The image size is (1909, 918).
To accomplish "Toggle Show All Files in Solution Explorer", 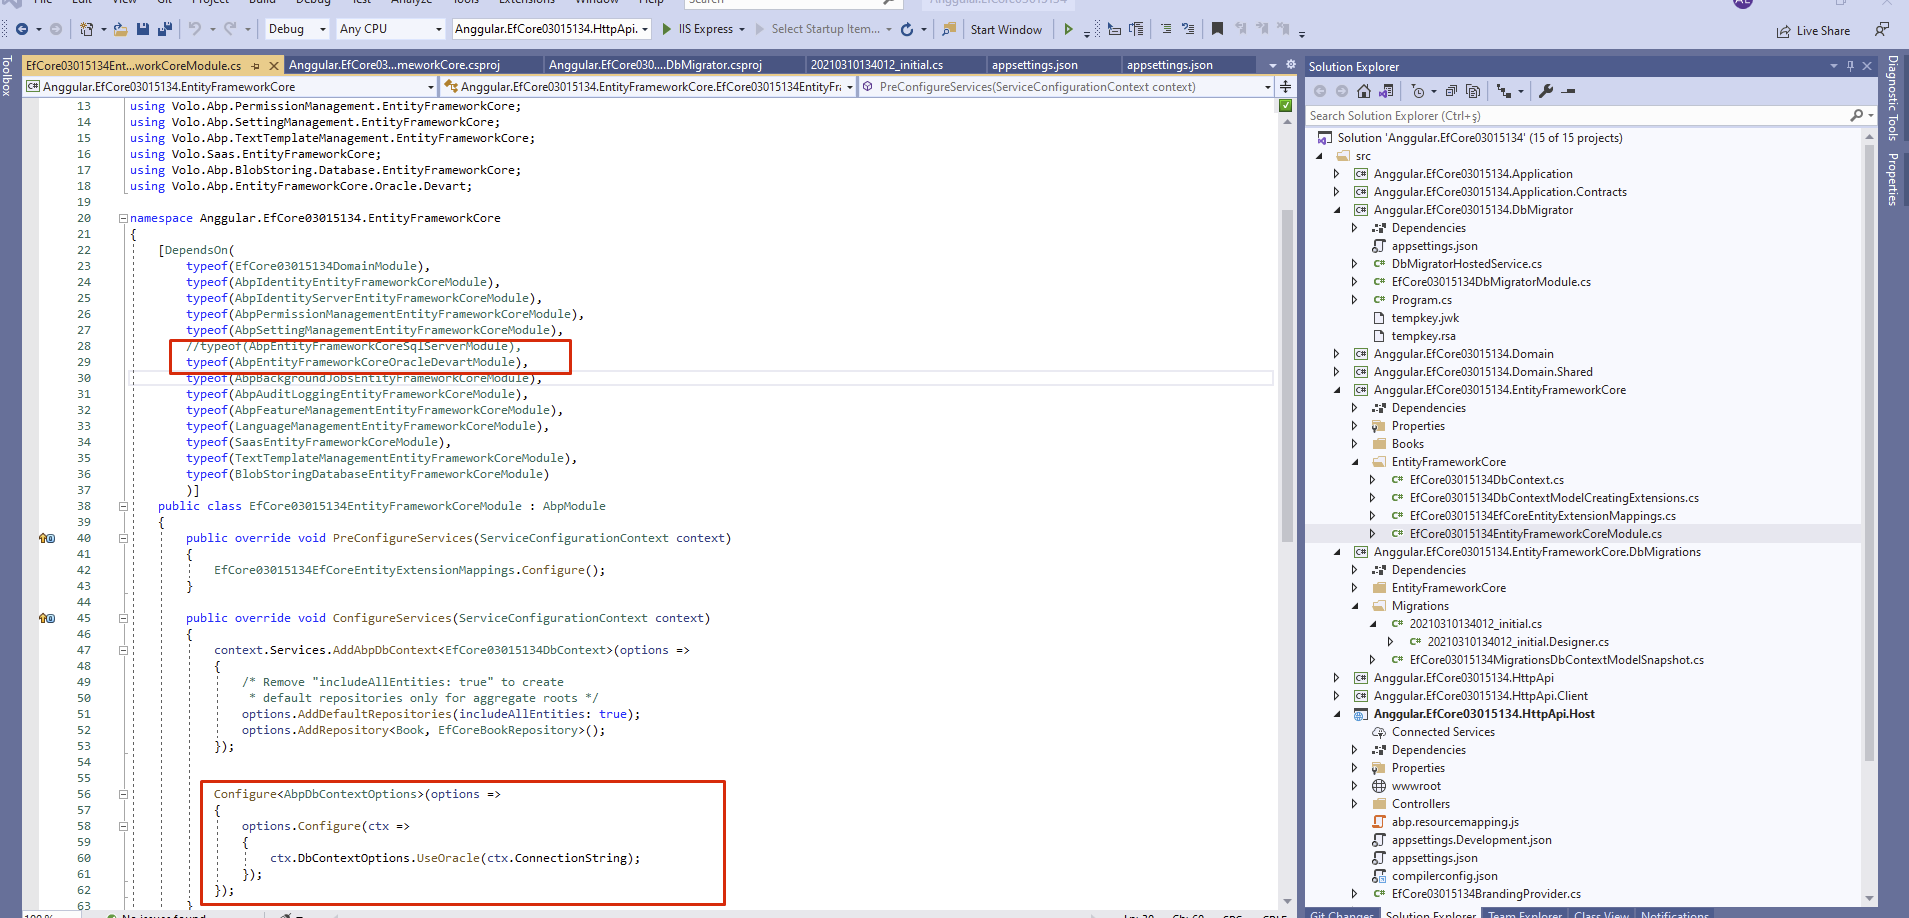I will (1473, 91).
